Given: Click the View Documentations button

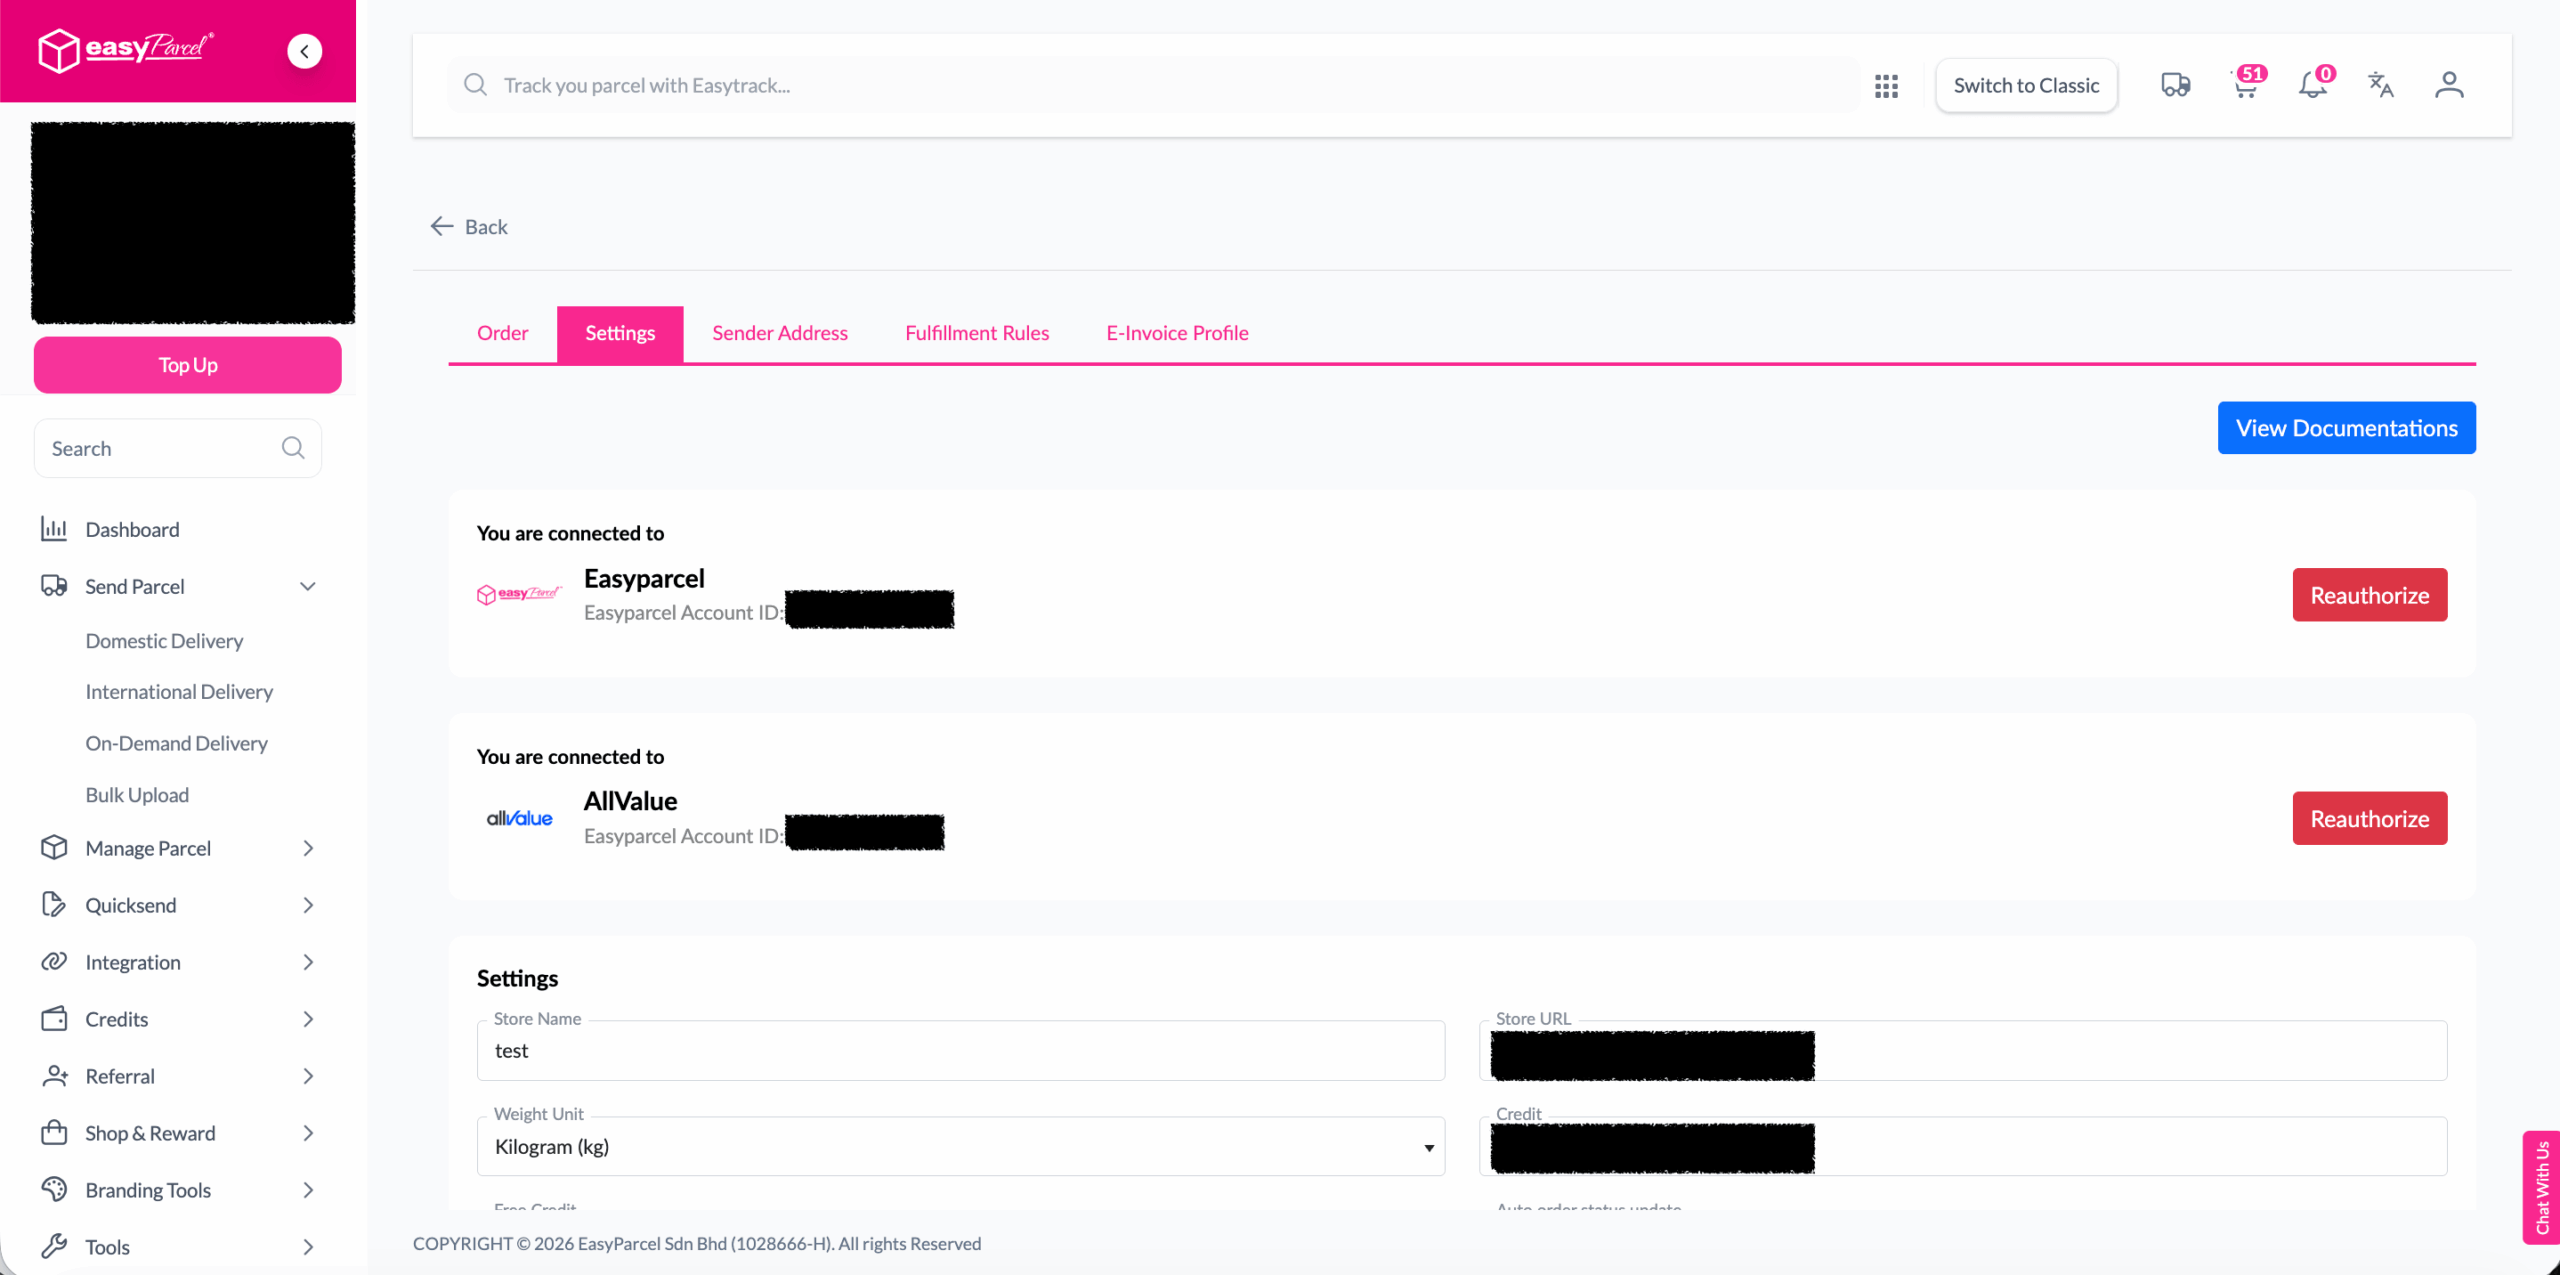Looking at the screenshot, I should click(x=2346, y=428).
